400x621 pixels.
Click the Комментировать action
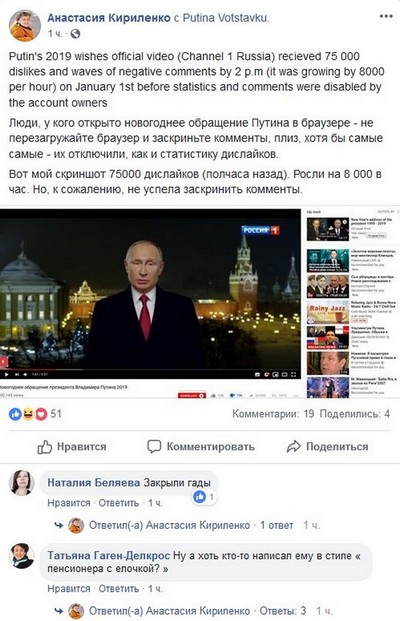[x=201, y=447]
